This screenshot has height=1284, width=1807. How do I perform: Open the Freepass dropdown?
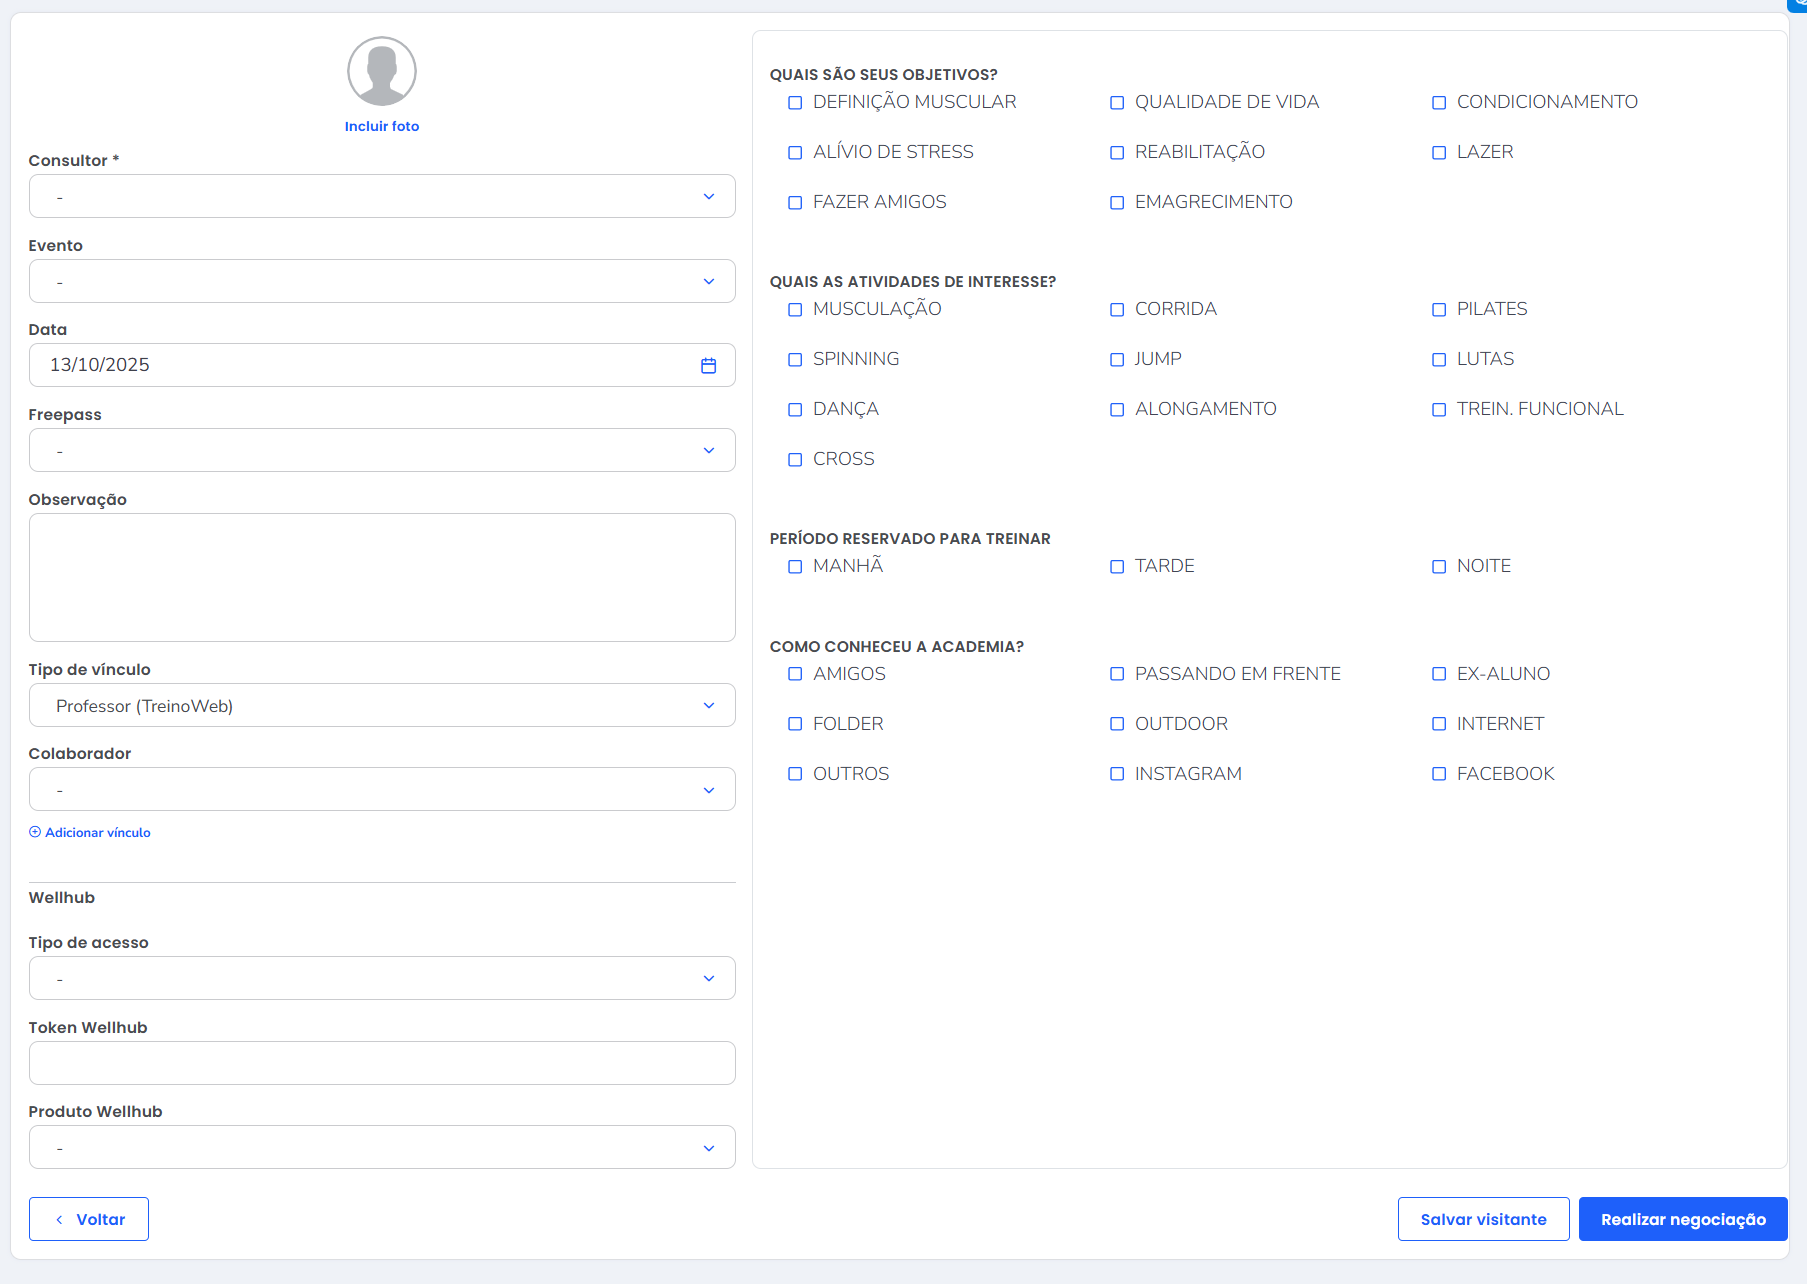click(381, 451)
